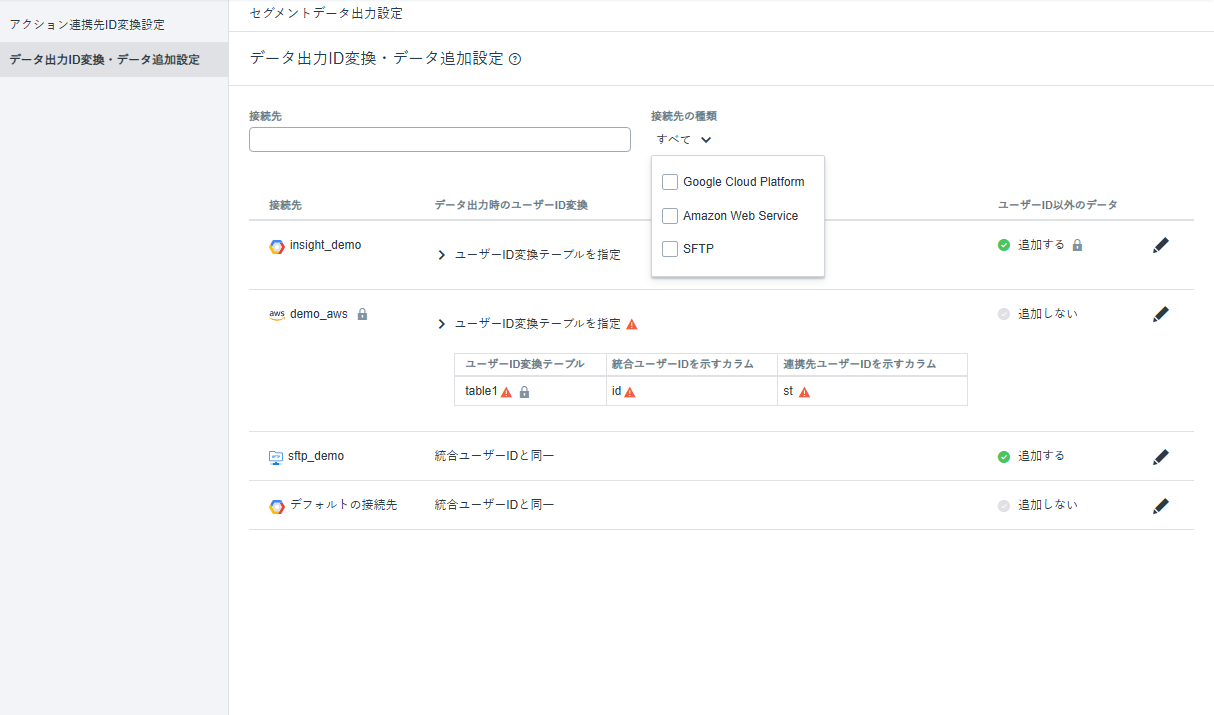
Task: Click the ユーザーID変換テーブル column header
Action: (524, 364)
